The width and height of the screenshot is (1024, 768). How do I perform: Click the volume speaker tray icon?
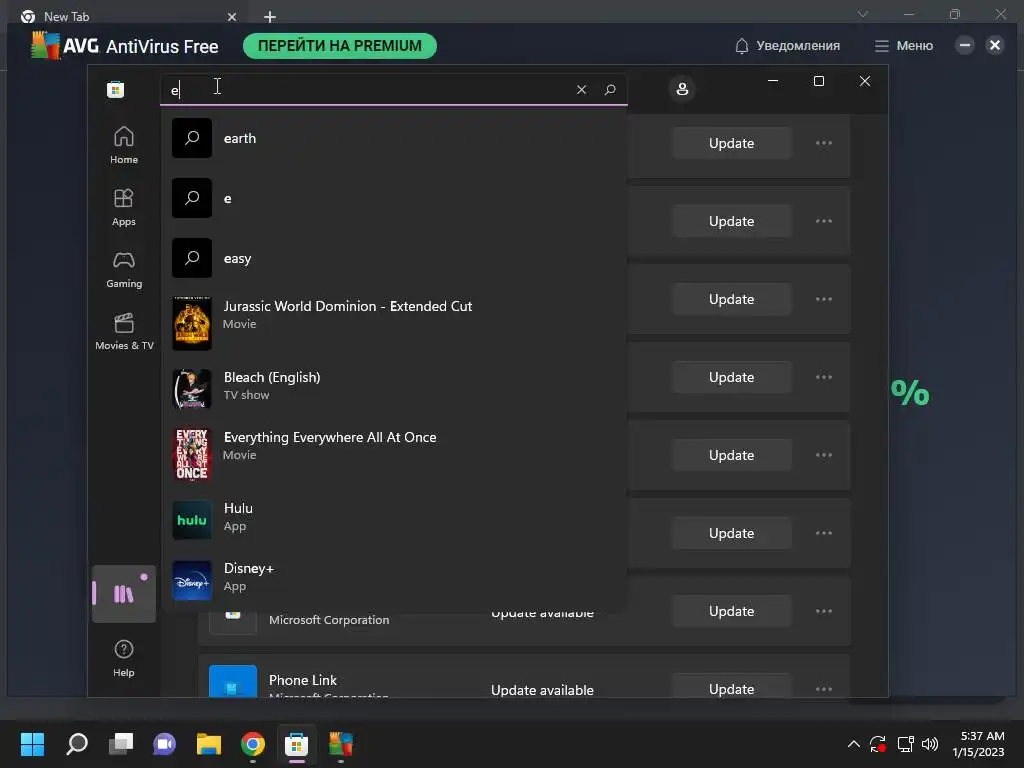click(929, 744)
